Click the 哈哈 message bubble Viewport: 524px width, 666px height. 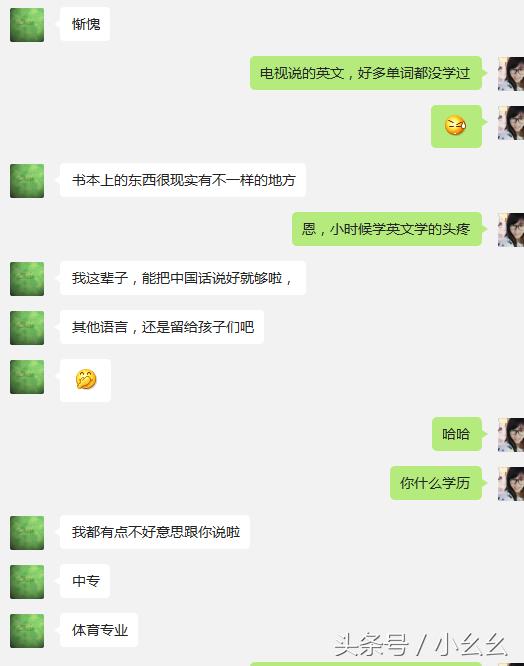click(457, 434)
